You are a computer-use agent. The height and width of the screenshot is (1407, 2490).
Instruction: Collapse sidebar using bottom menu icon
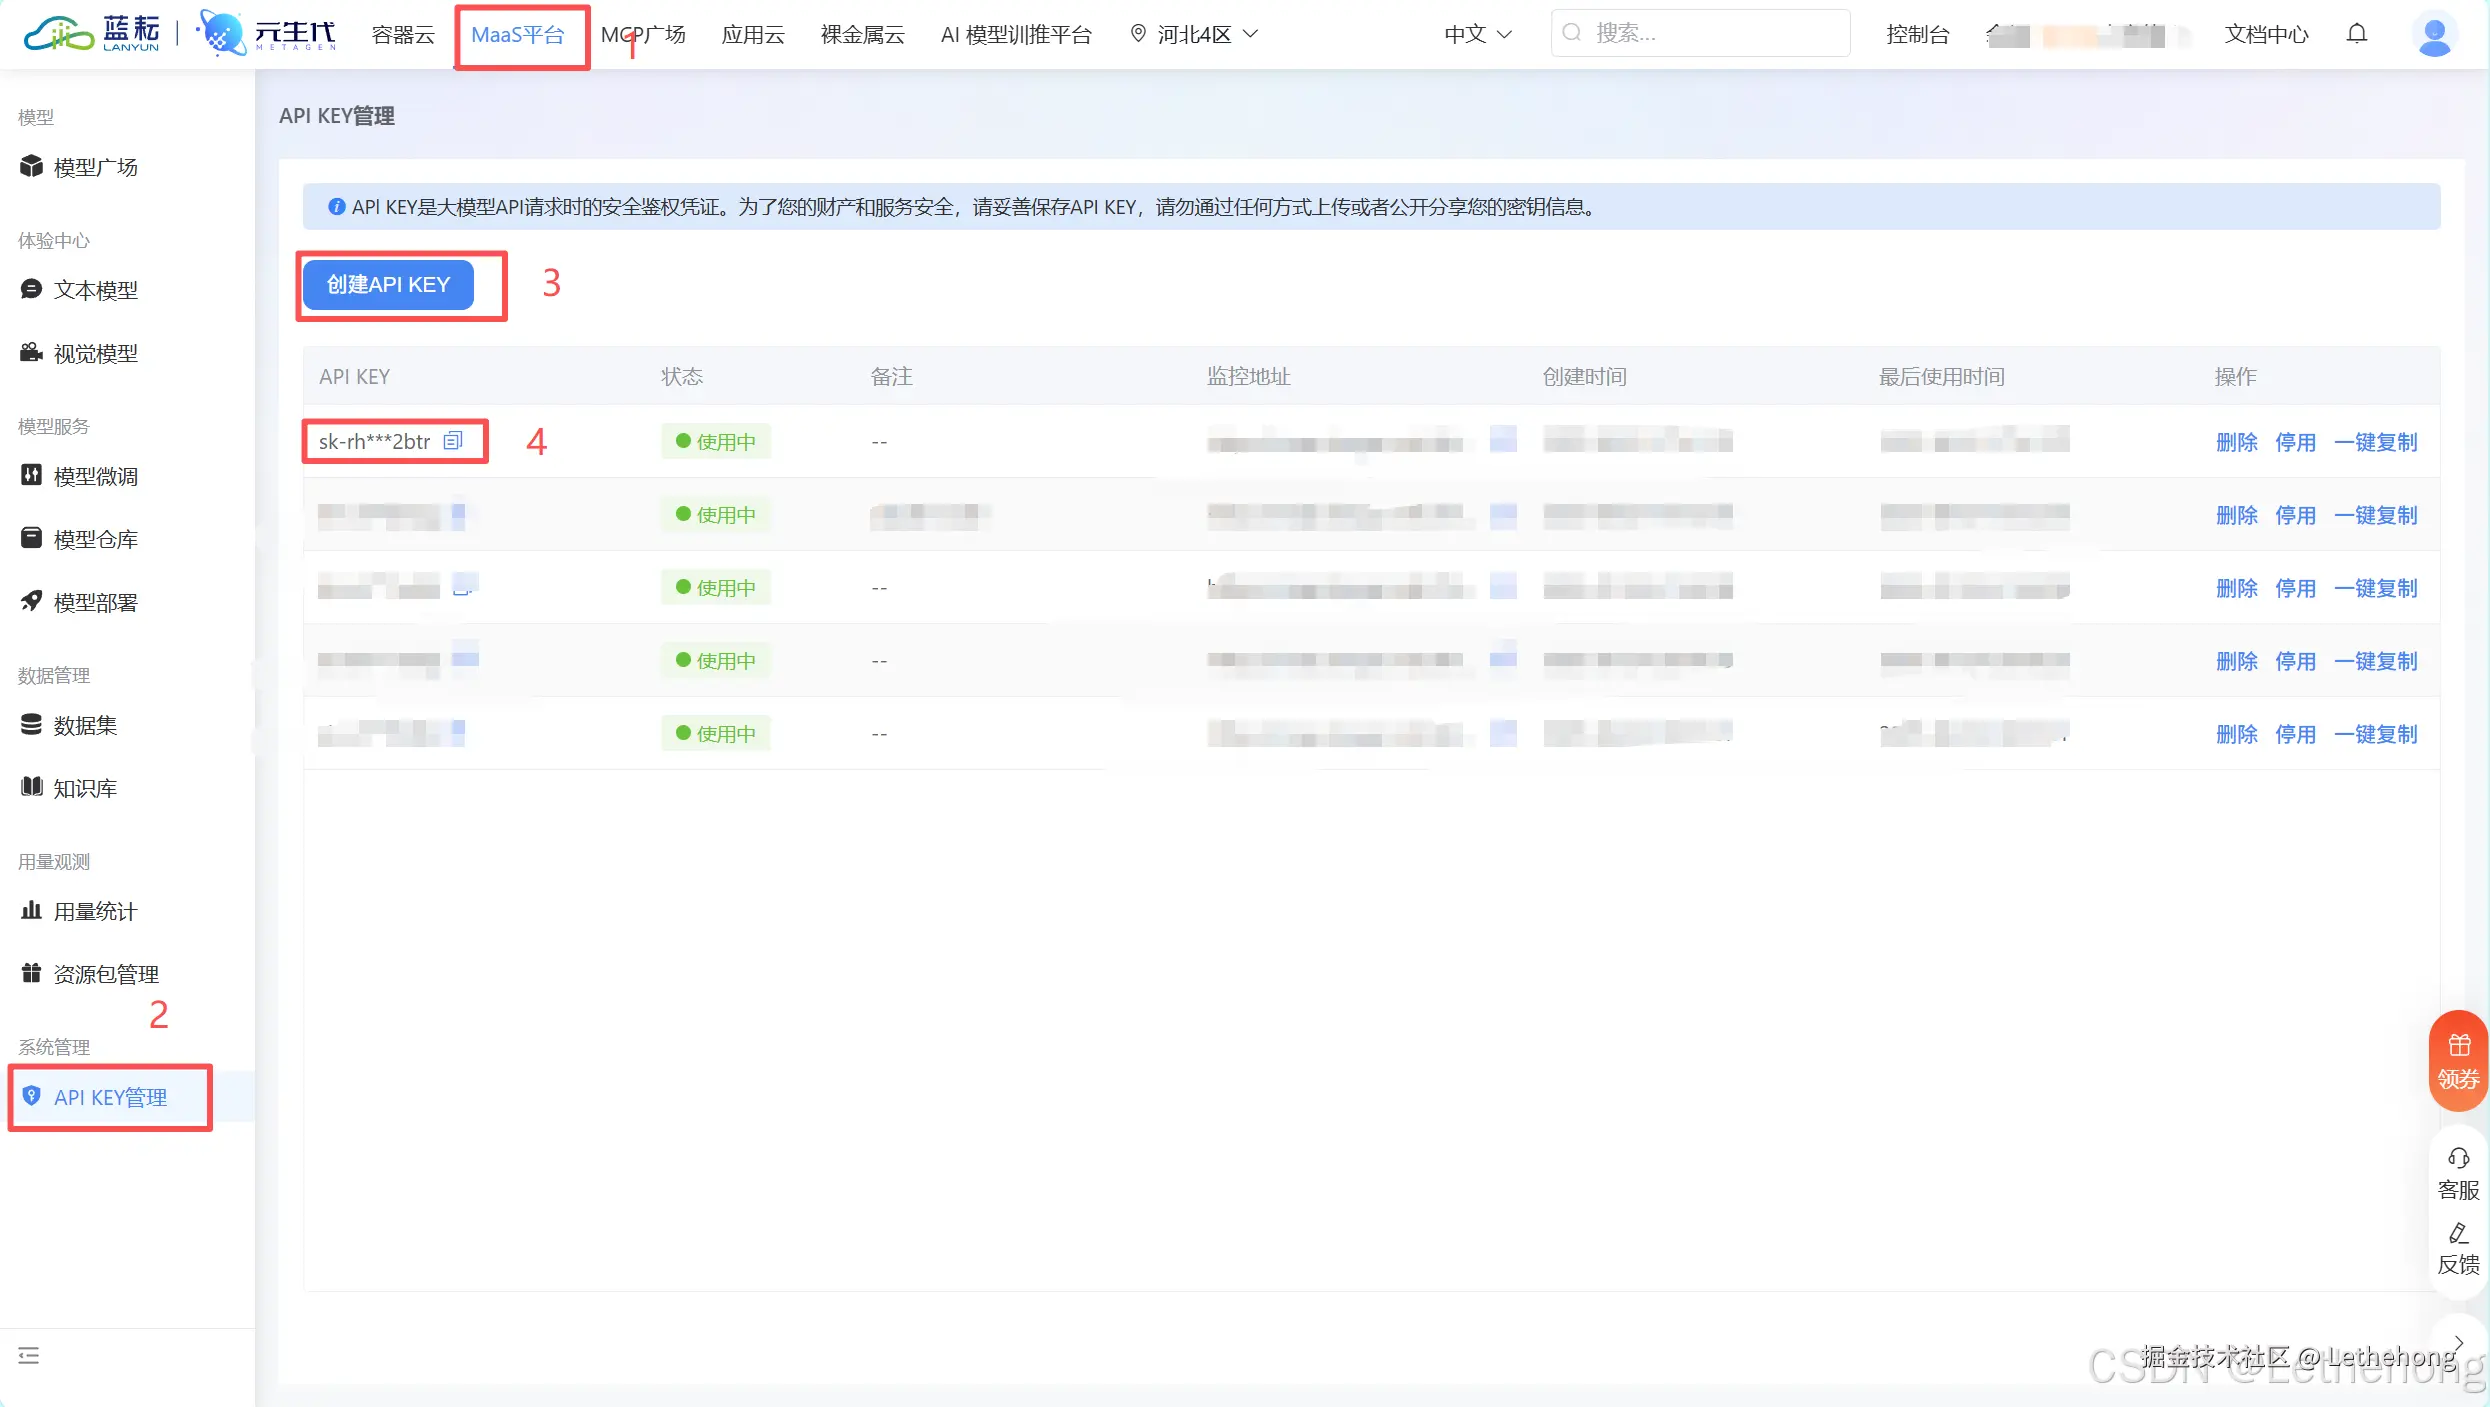click(29, 1355)
